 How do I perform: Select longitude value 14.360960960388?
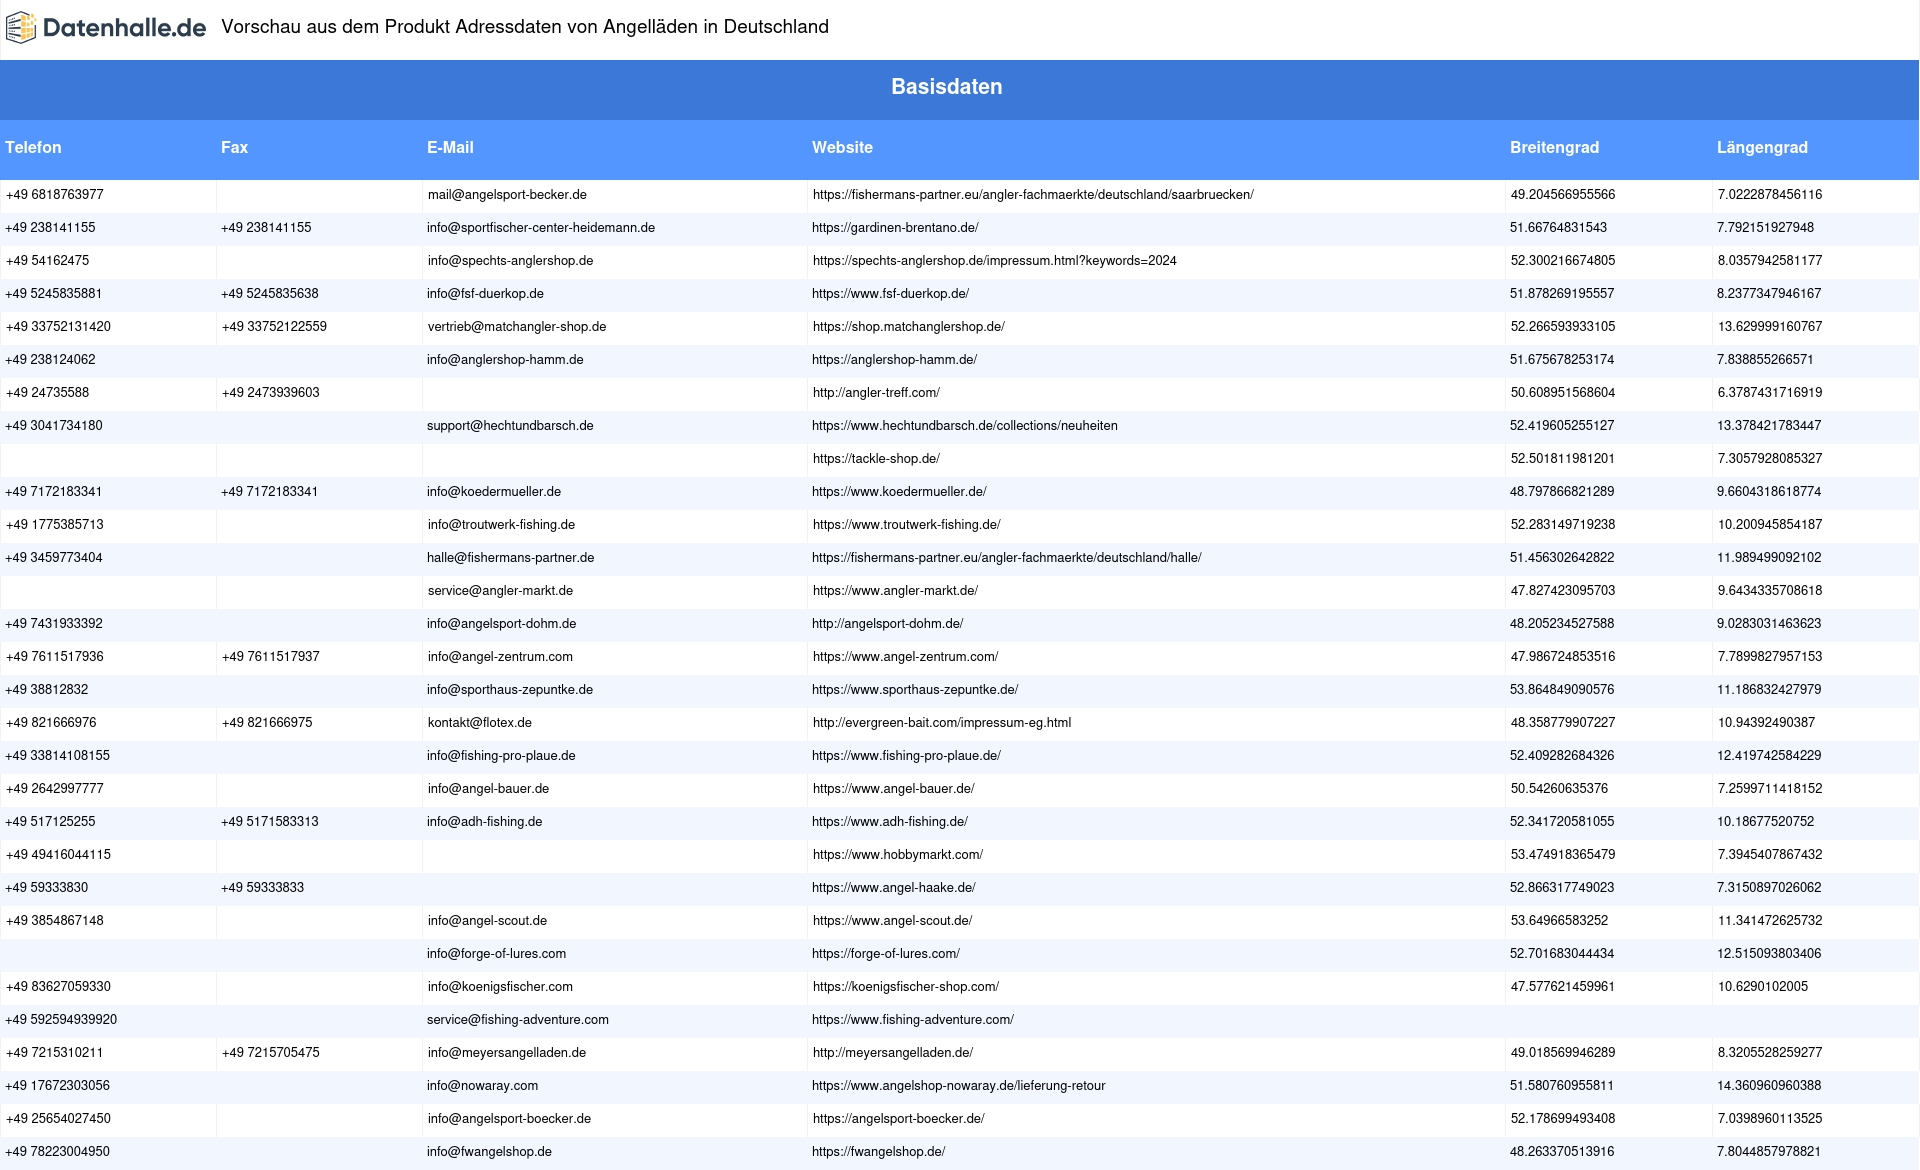coord(1769,1086)
